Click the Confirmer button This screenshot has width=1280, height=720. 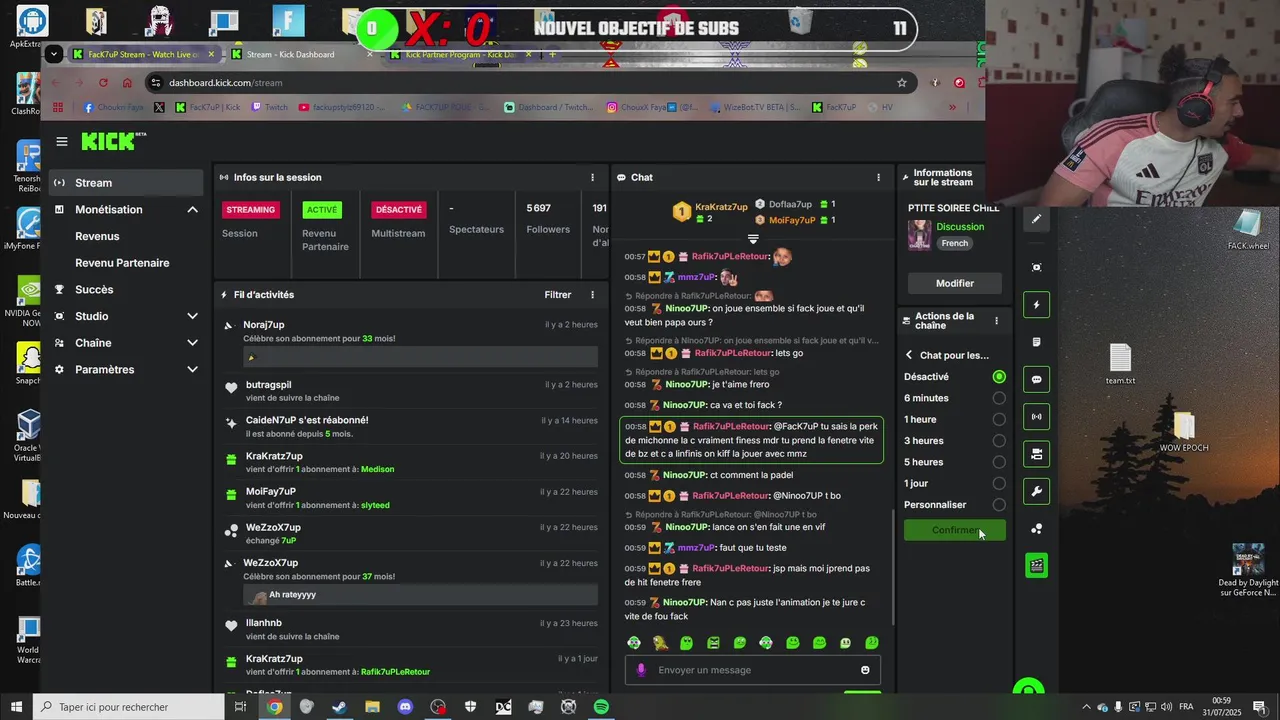pos(954,530)
